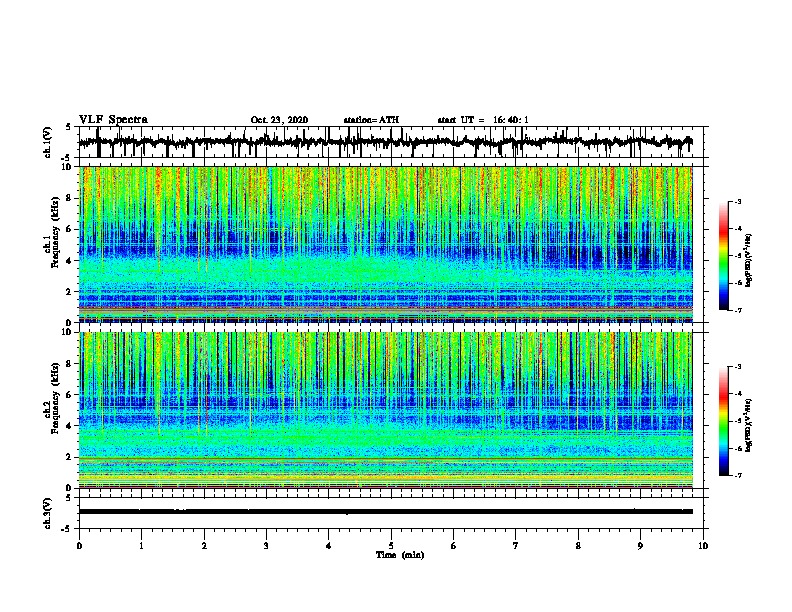
Task: Click time axis tick label "2"
Action: pyautogui.click(x=204, y=546)
